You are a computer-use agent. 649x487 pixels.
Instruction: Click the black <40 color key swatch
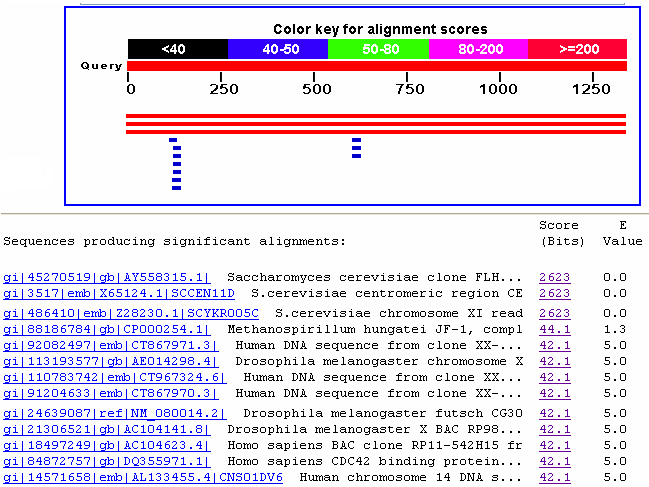click(178, 48)
